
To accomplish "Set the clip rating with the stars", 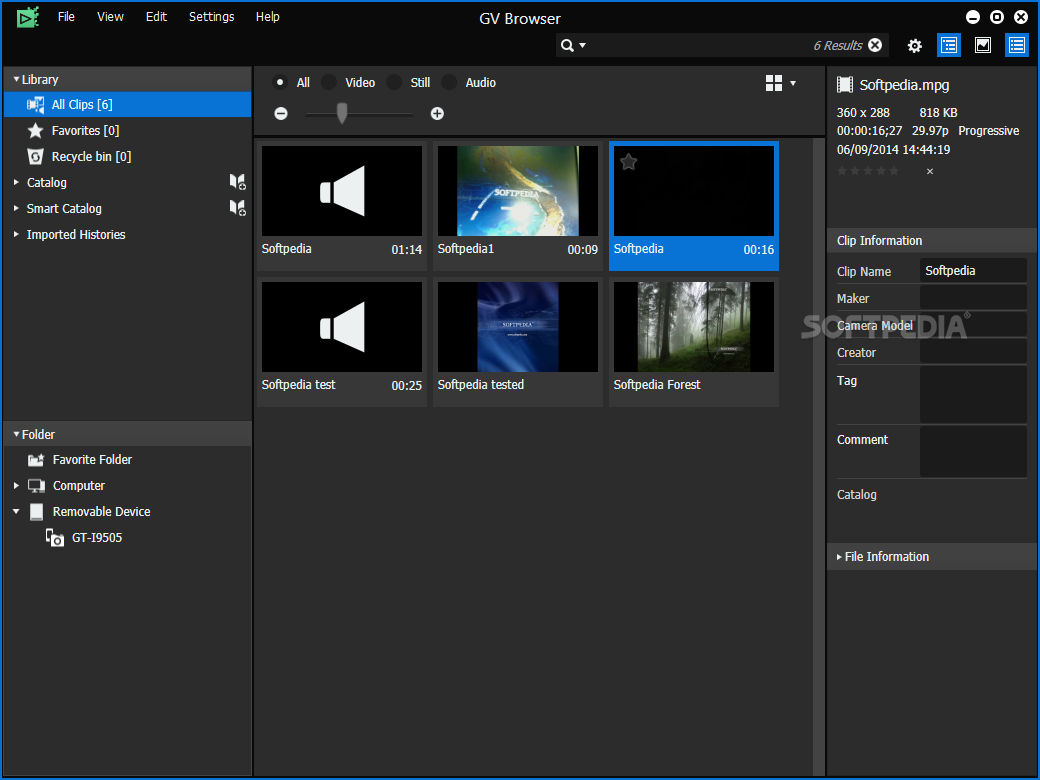I will 868,171.
